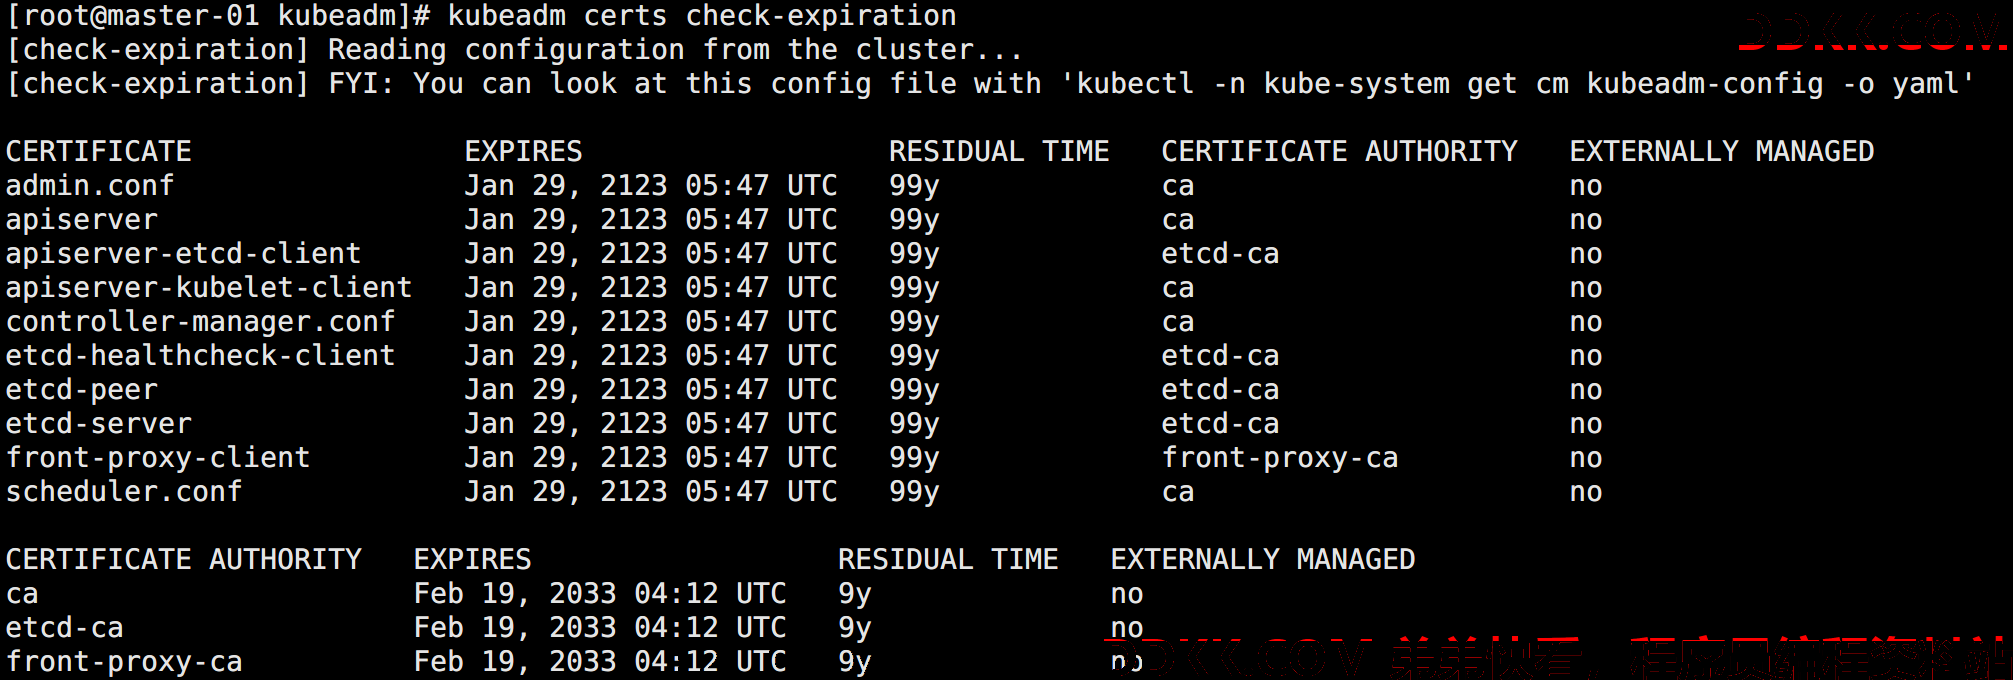2013x680 pixels.
Task: Click 'etcd-ca' authority in the etcd-peer row
Action: coord(1220,390)
